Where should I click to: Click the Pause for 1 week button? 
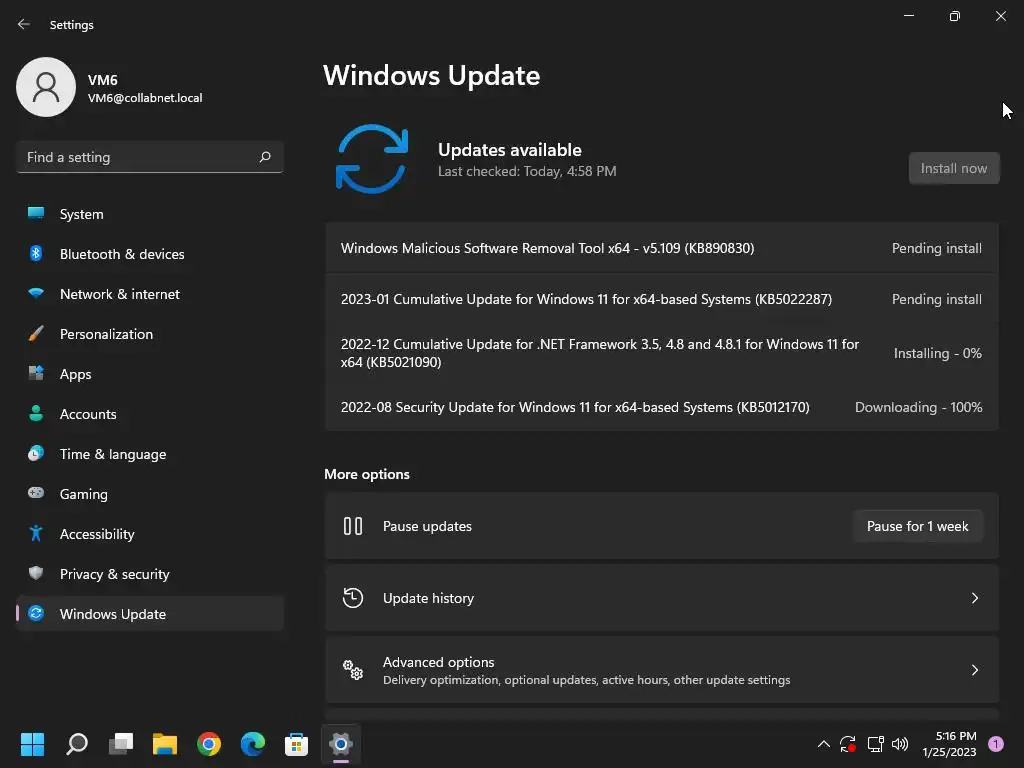tap(918, 526)
